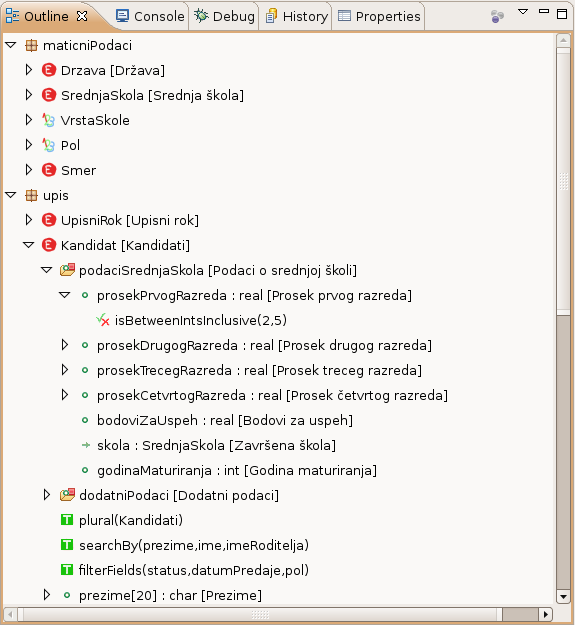This screenshot has width=575, height=625.
Task: Select the bodoviZaUspeh property item
Action: click(225, 420)
